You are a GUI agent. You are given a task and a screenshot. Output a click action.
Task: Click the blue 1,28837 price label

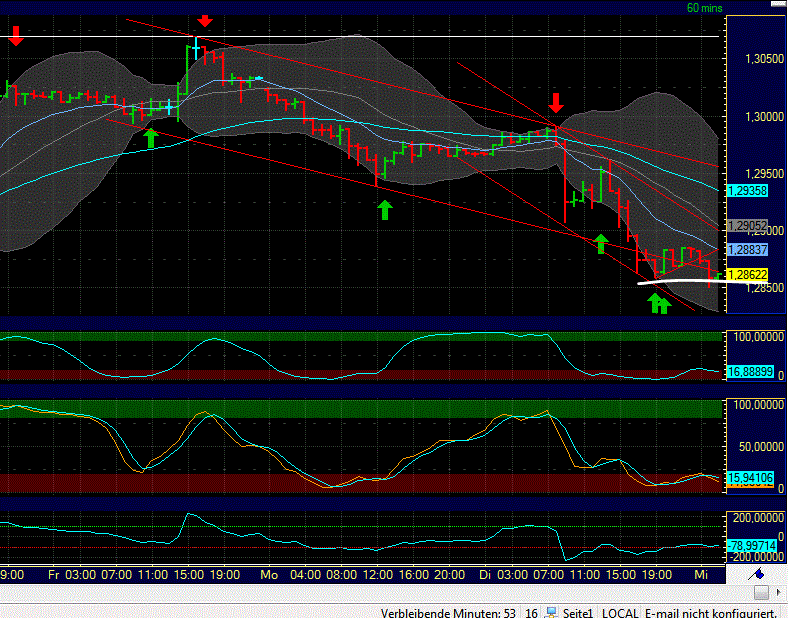pyautogui.click(x=747, y=250)
